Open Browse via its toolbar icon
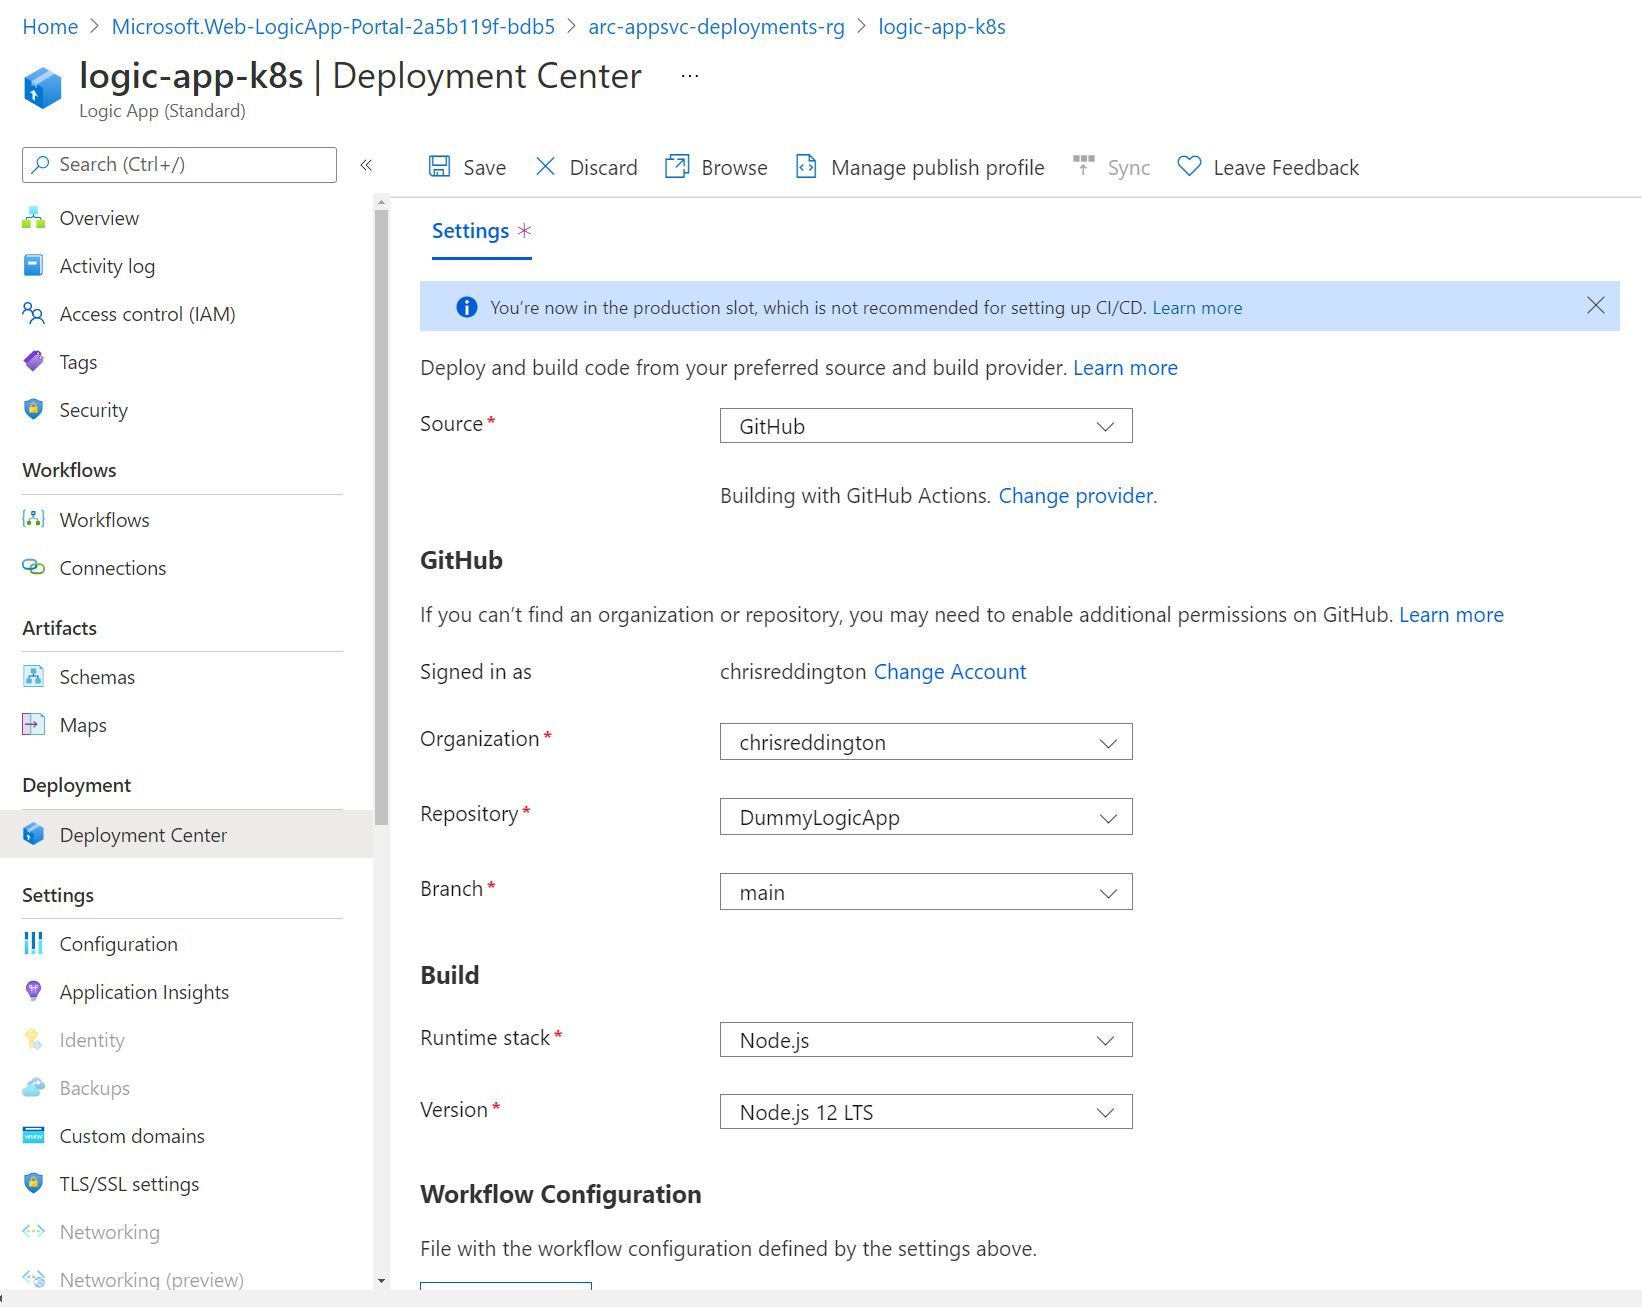 click(677, 166)
